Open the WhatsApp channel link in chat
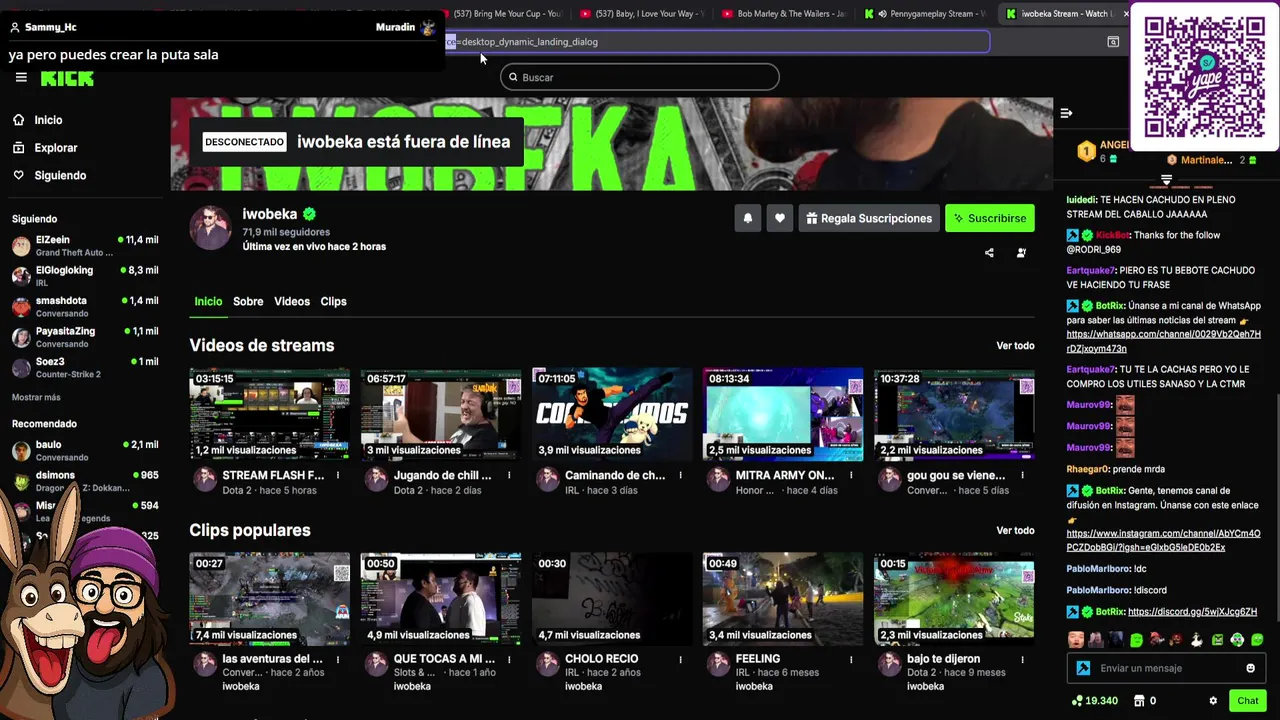The height and width of the screenshot is (720, 1280). pyautogui.click(x=1163, y=341)
